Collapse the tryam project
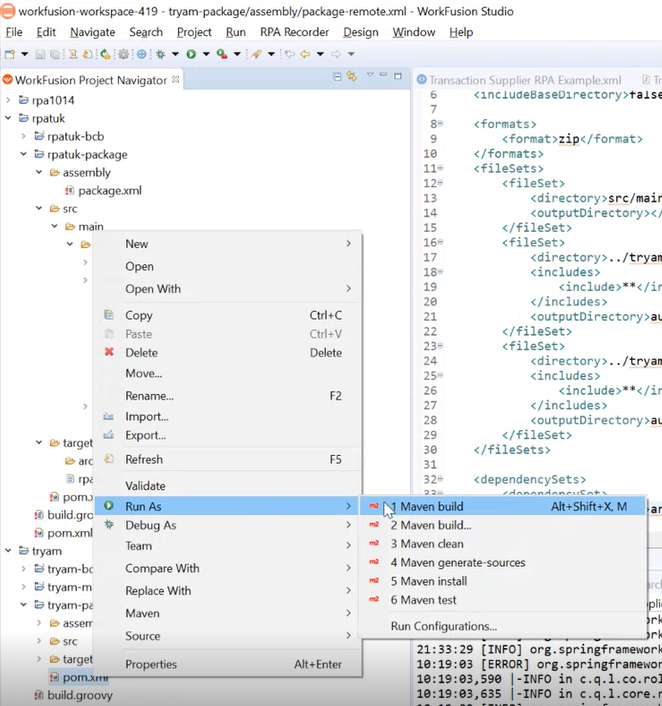Viewport: 662px width, 706px height. tap(8, 550)
